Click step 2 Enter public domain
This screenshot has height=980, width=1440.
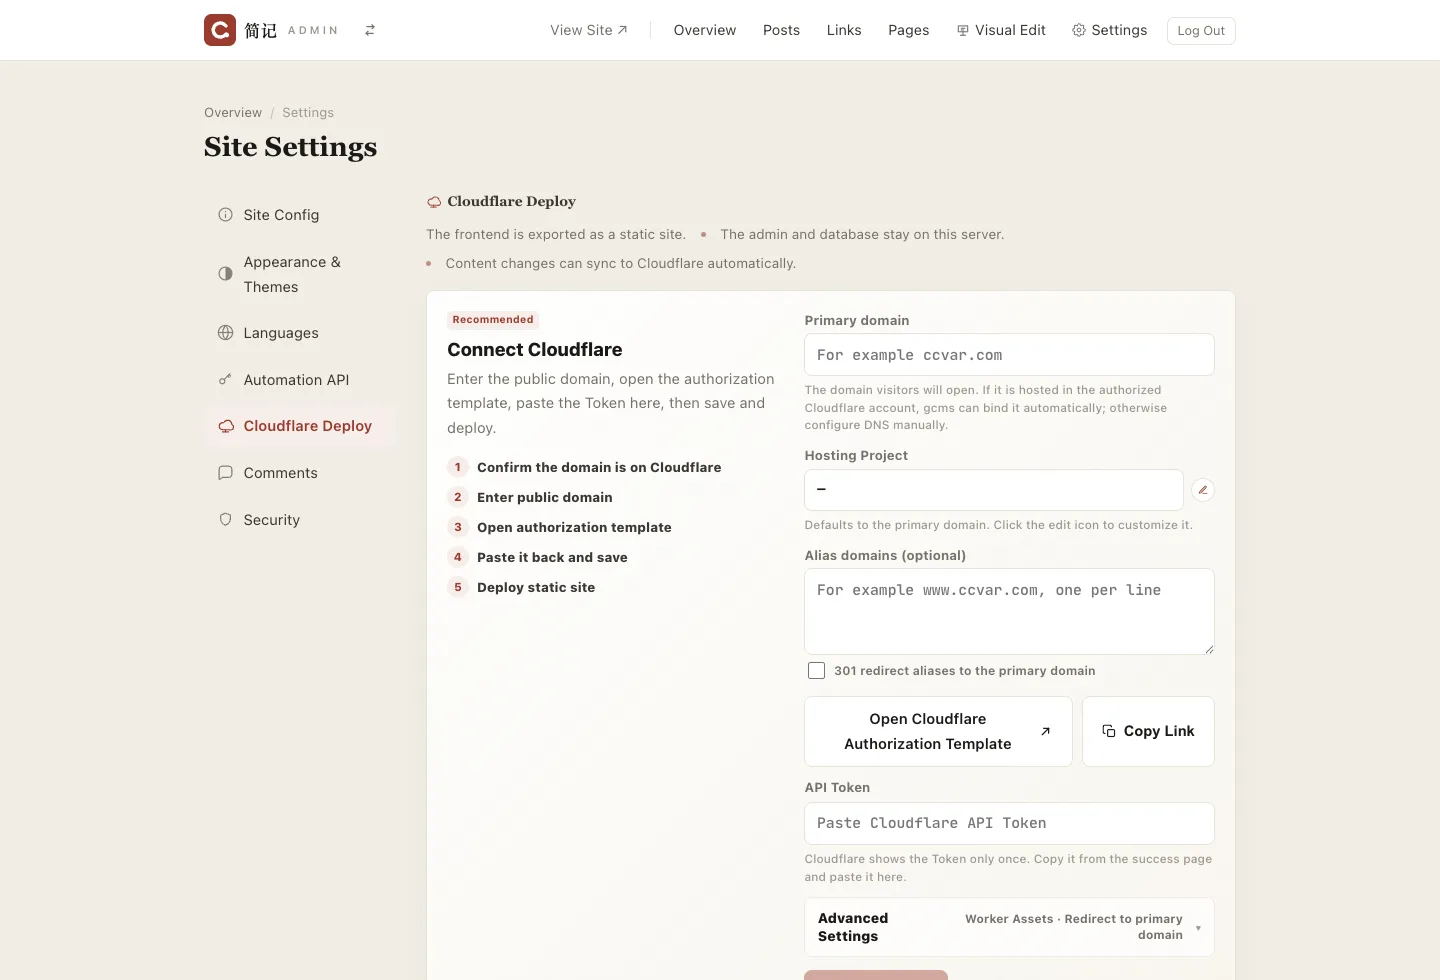coord(530,497)
